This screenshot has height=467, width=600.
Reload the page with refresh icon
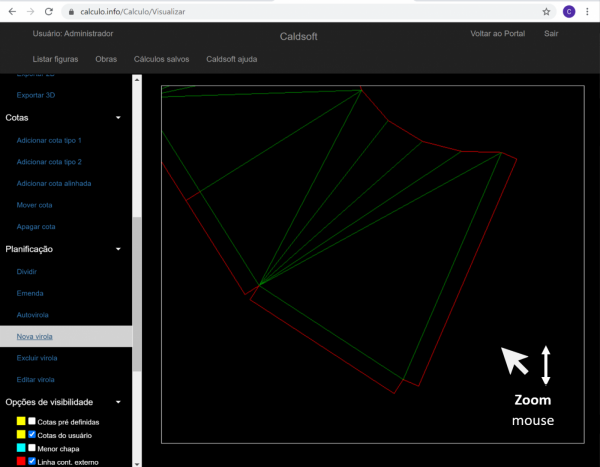tap(49, 11)
